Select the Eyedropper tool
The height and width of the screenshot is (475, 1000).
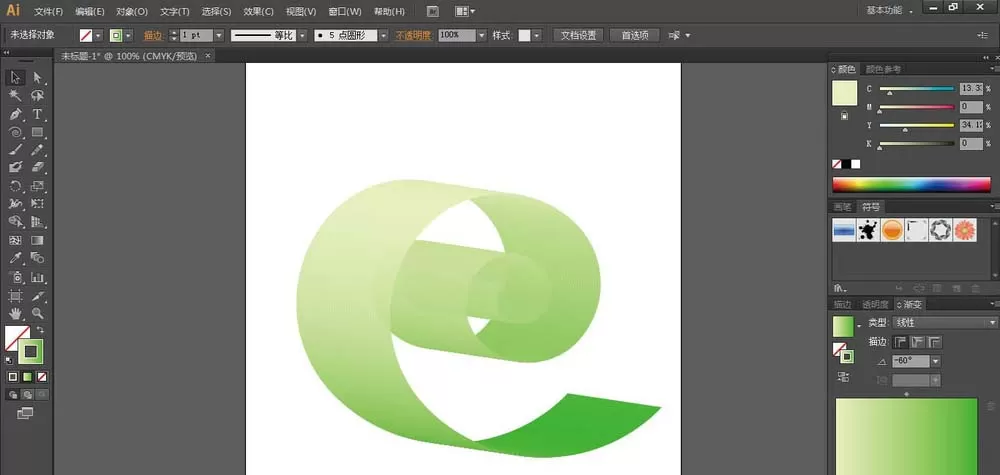(x=15, y=258)
